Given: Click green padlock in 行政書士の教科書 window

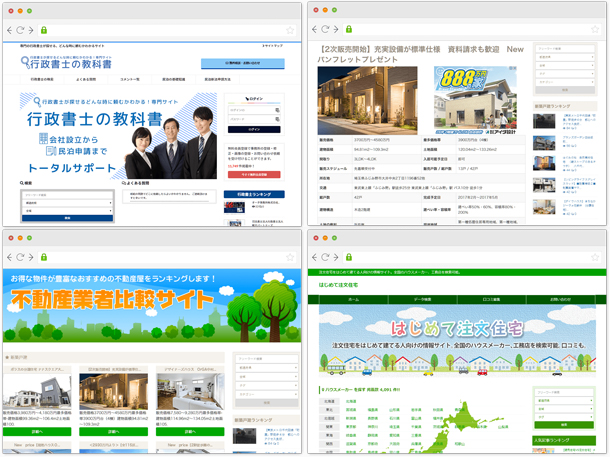Looking at the screenshot, I should coord(44,30).
